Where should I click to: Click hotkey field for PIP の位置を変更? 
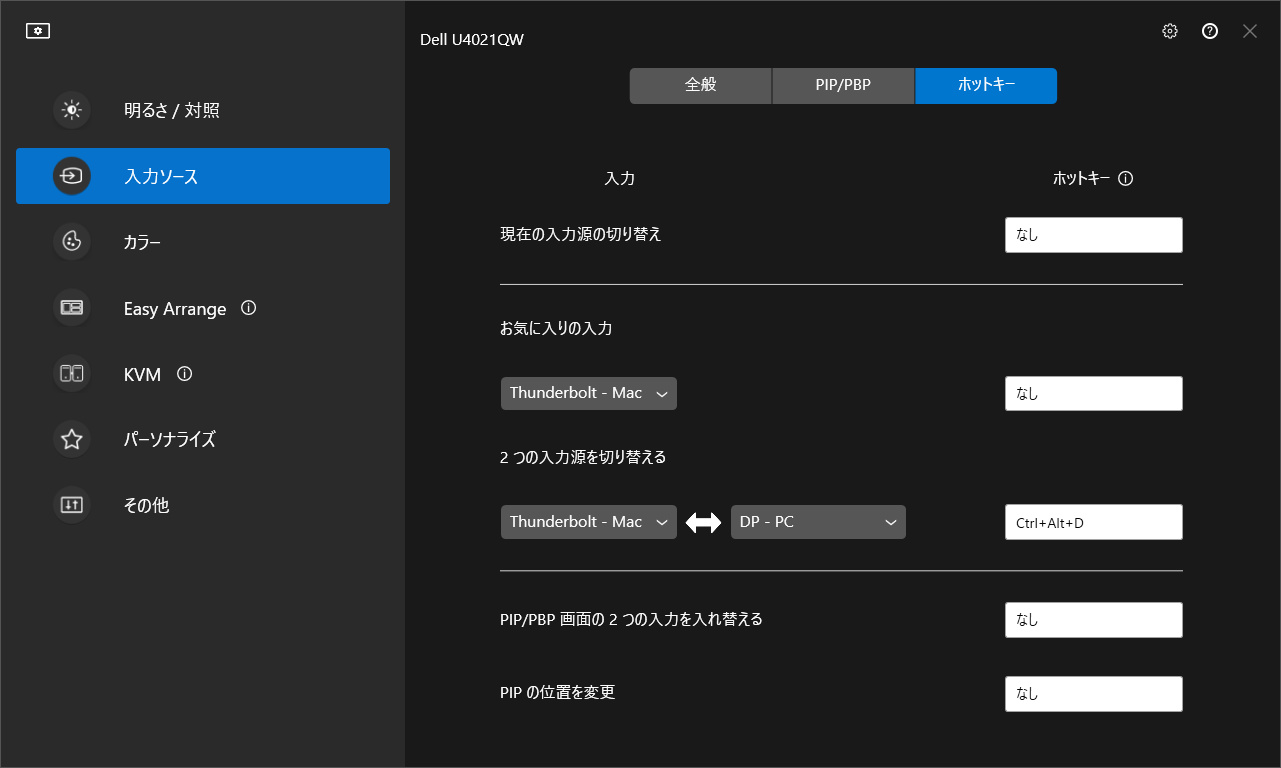pos(1094,694)
